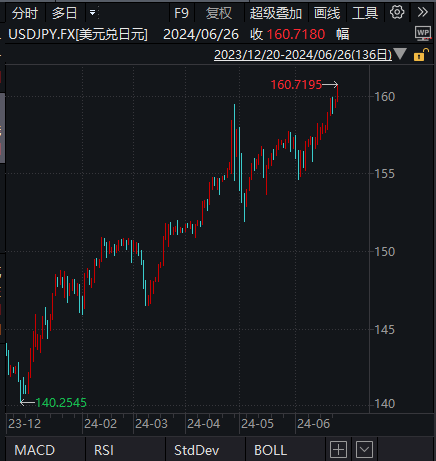
Task: Select MACD indicator tab
Action: [x=35, y=450]
